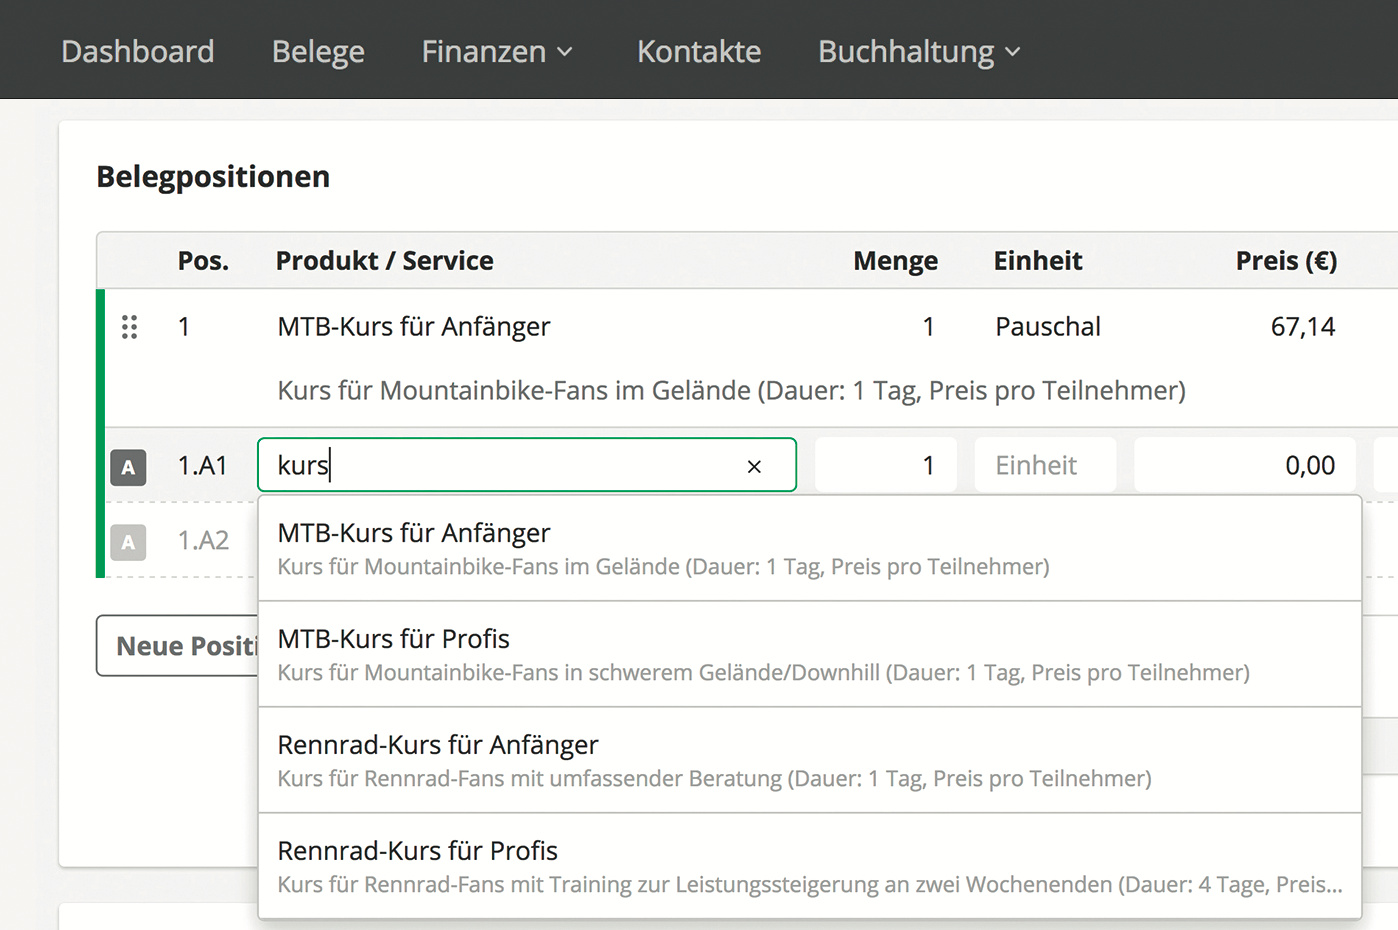Navigate to Kontakte

click(x=699, y=51)
